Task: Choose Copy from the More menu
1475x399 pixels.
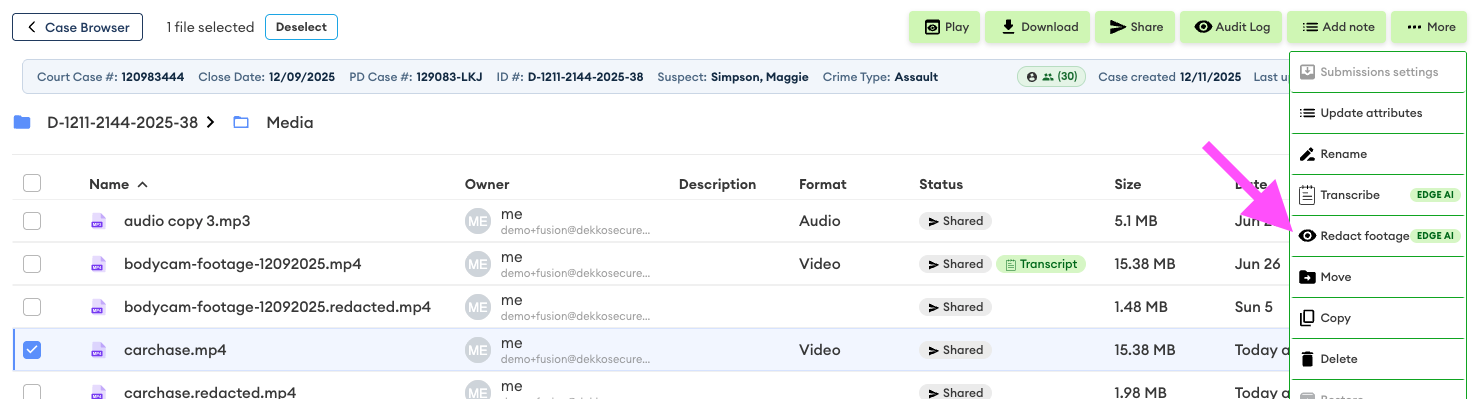Action: [1379, 318]
